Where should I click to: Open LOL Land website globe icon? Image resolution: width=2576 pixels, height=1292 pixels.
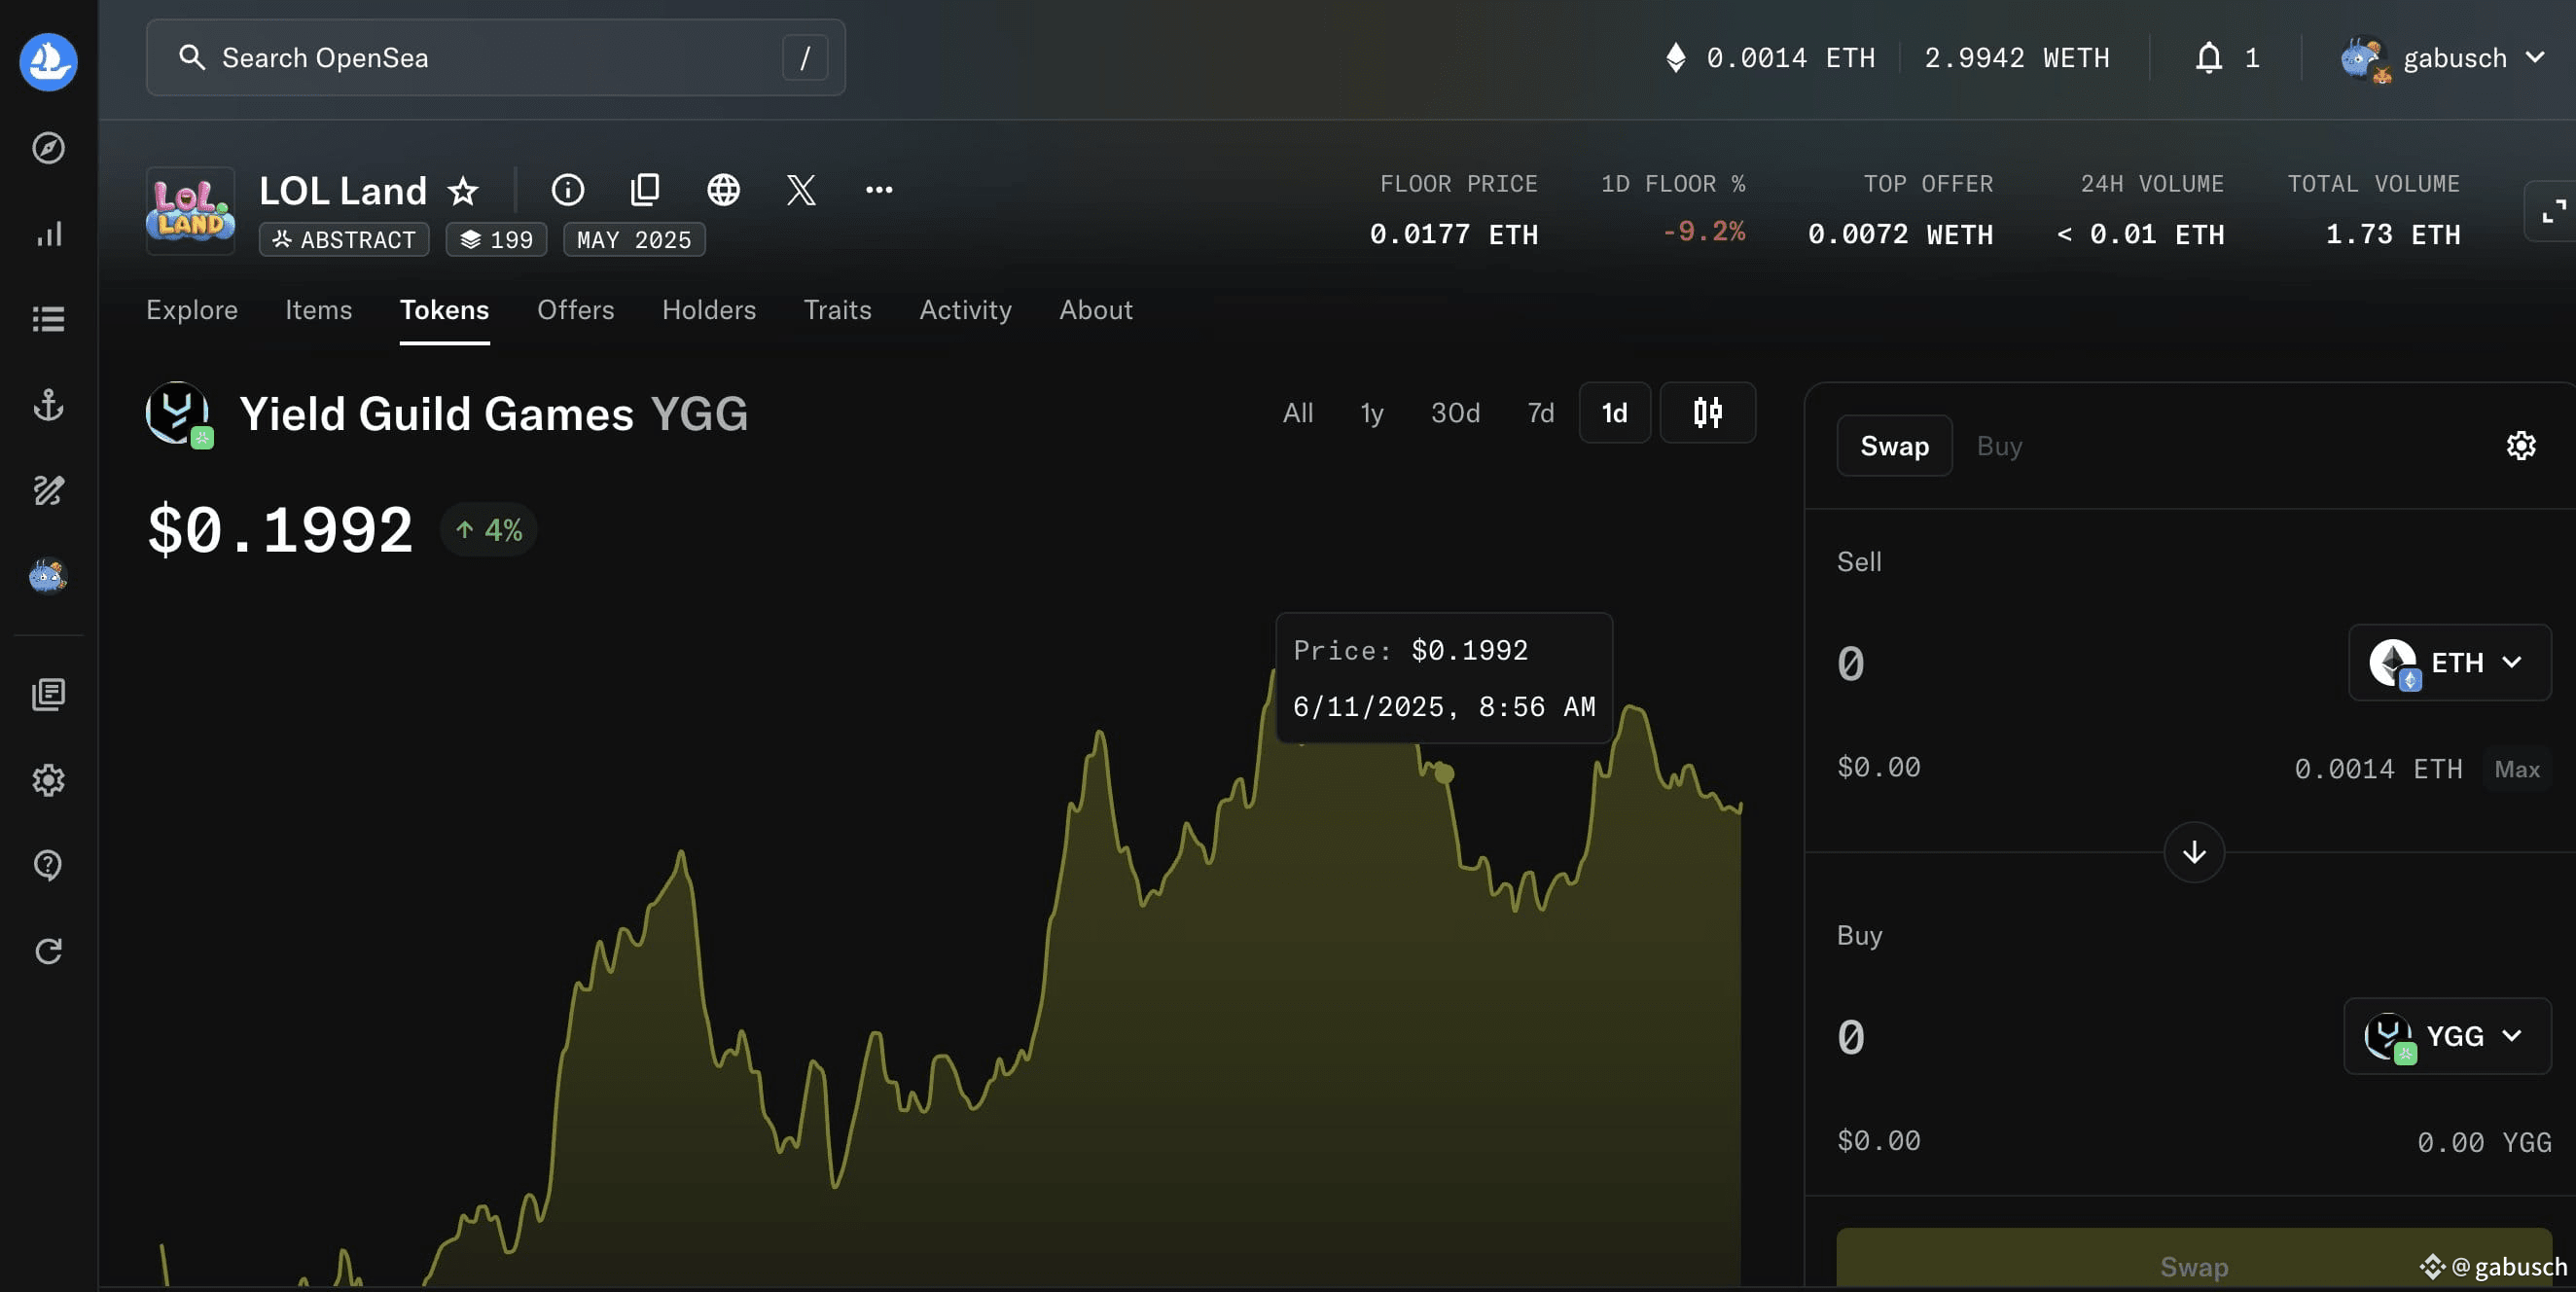[724, 190]
